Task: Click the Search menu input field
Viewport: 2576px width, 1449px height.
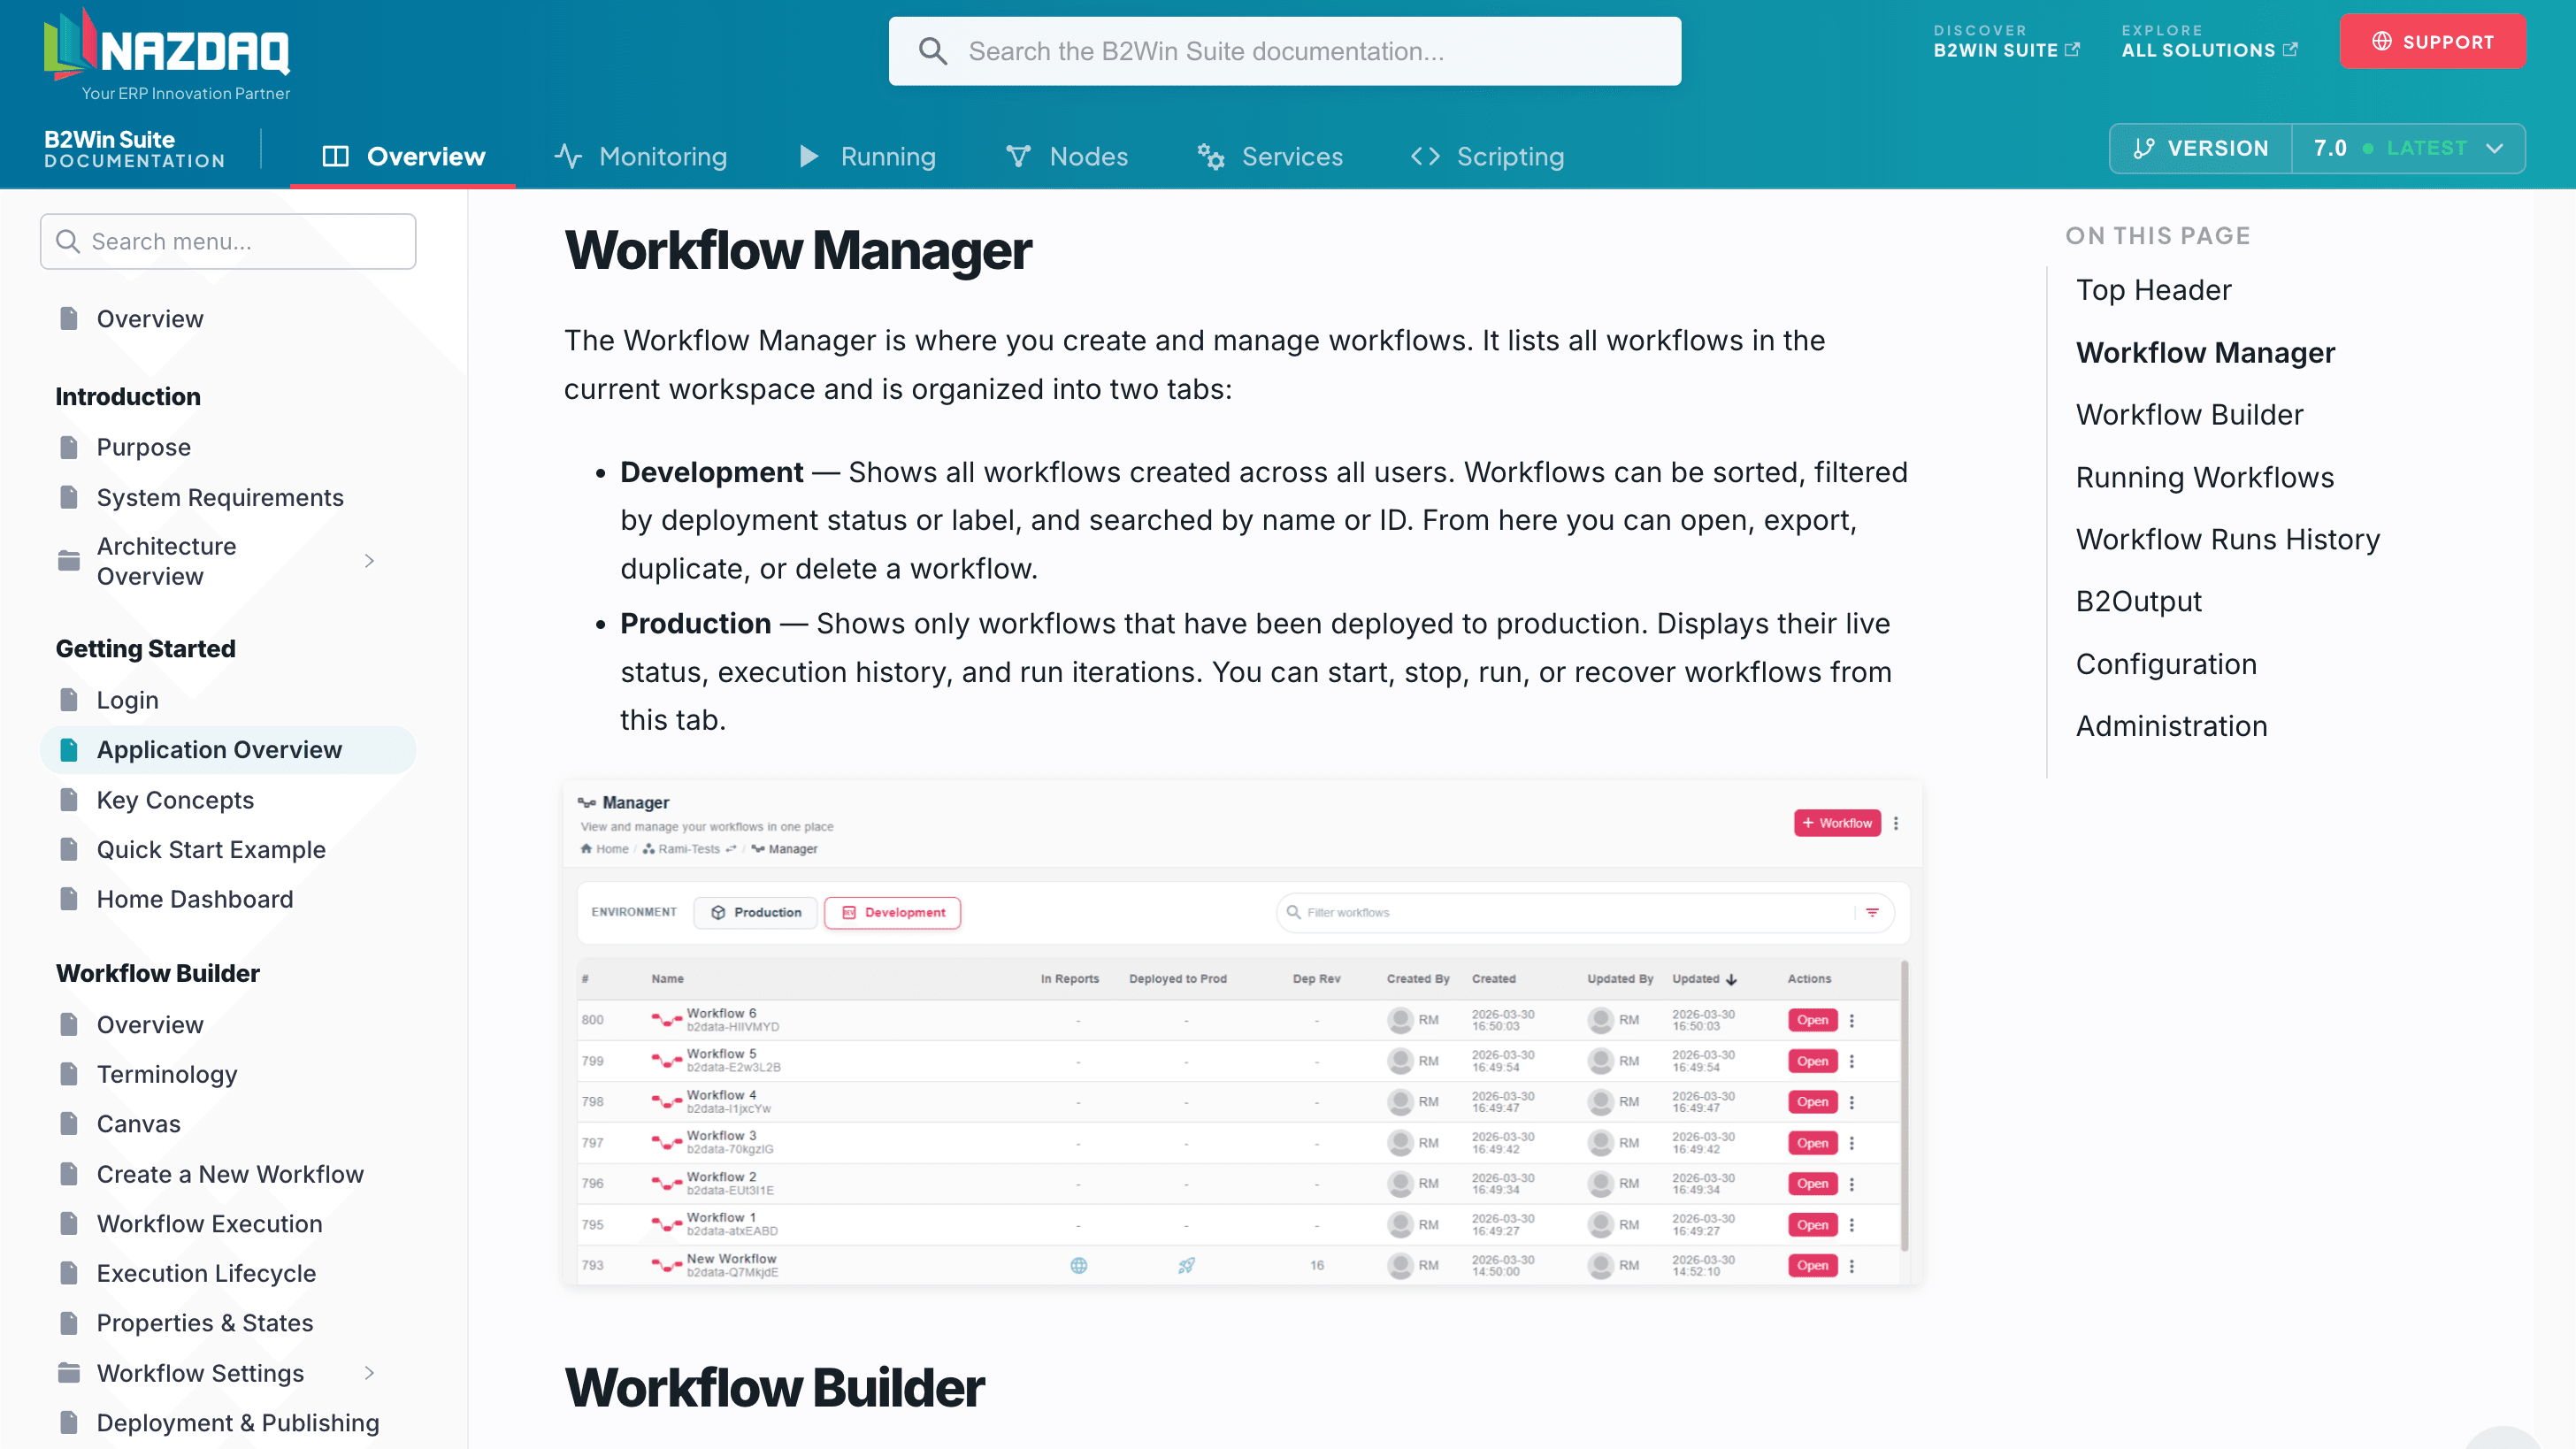Action: tap(228, 241)
